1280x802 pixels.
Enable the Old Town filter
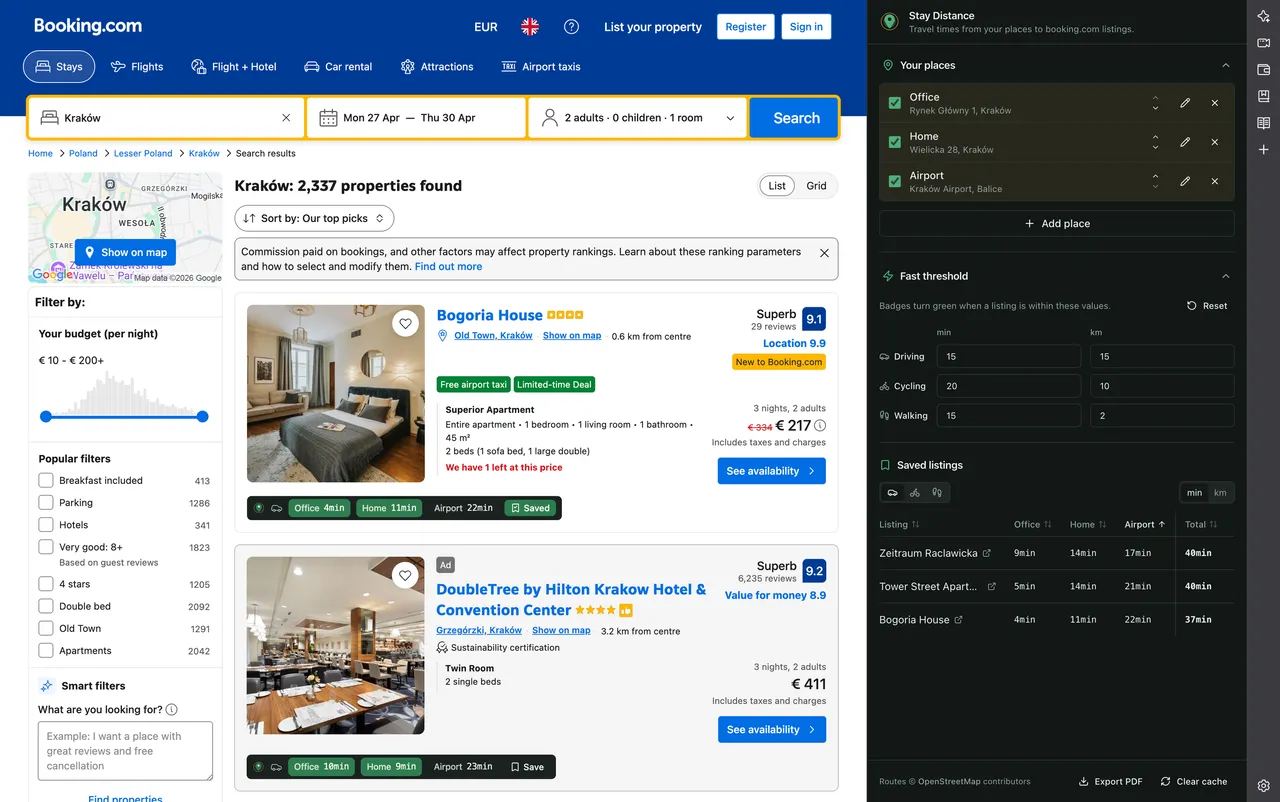[46, 628]
